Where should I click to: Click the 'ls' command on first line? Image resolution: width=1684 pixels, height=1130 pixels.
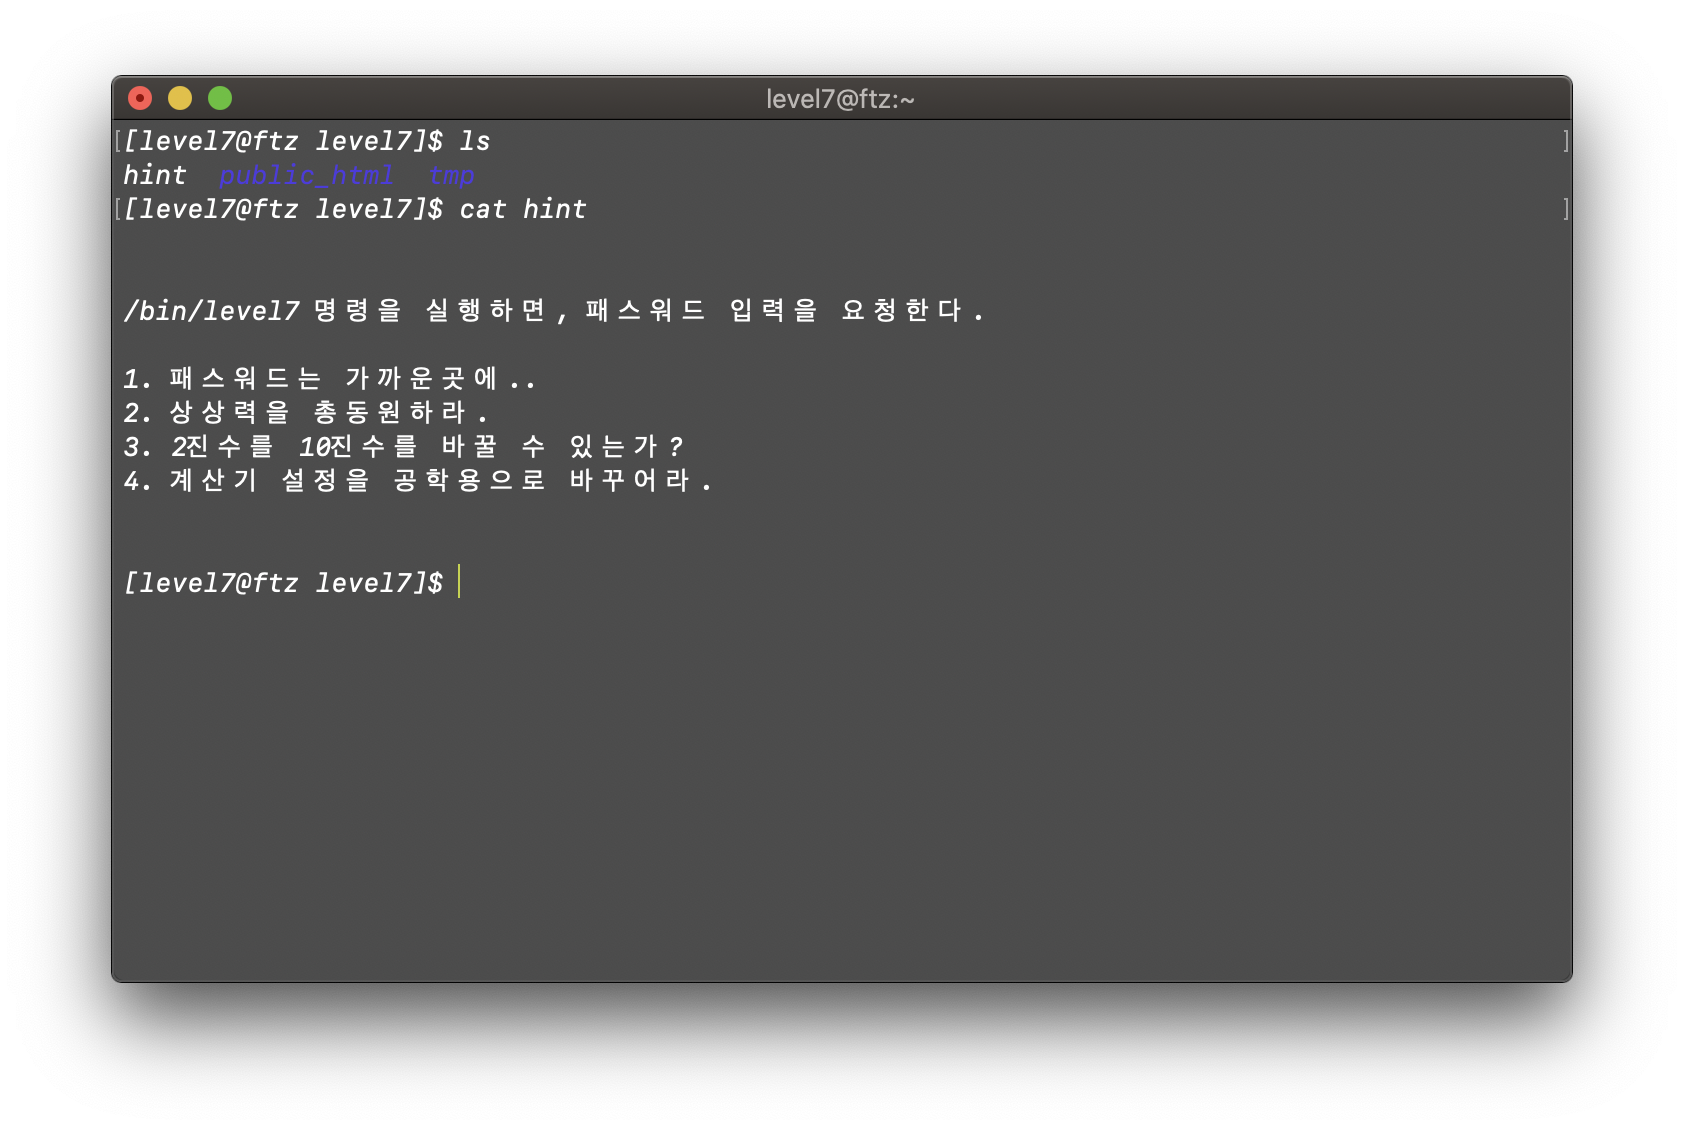tap(475, 141)
